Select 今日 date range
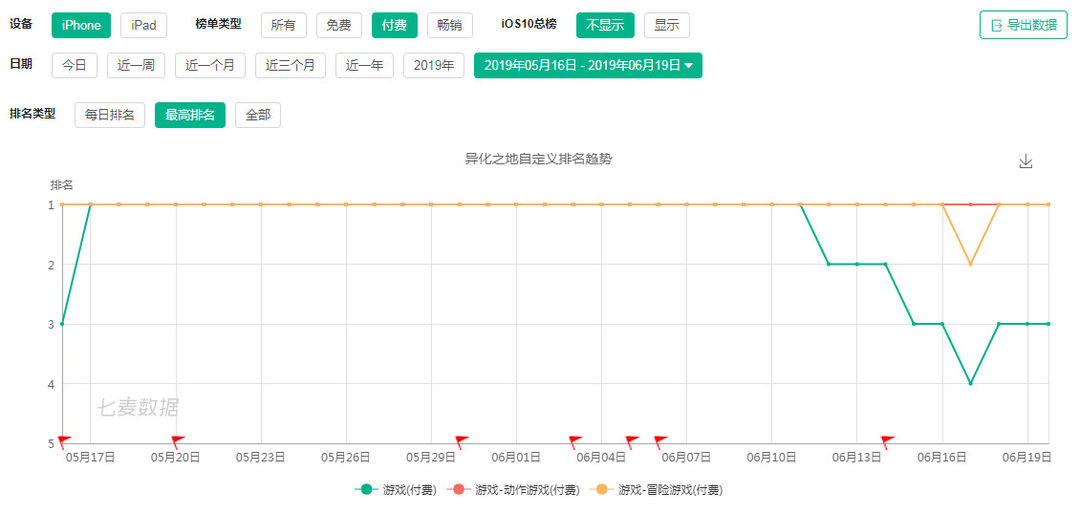 (x=74, y=65)
